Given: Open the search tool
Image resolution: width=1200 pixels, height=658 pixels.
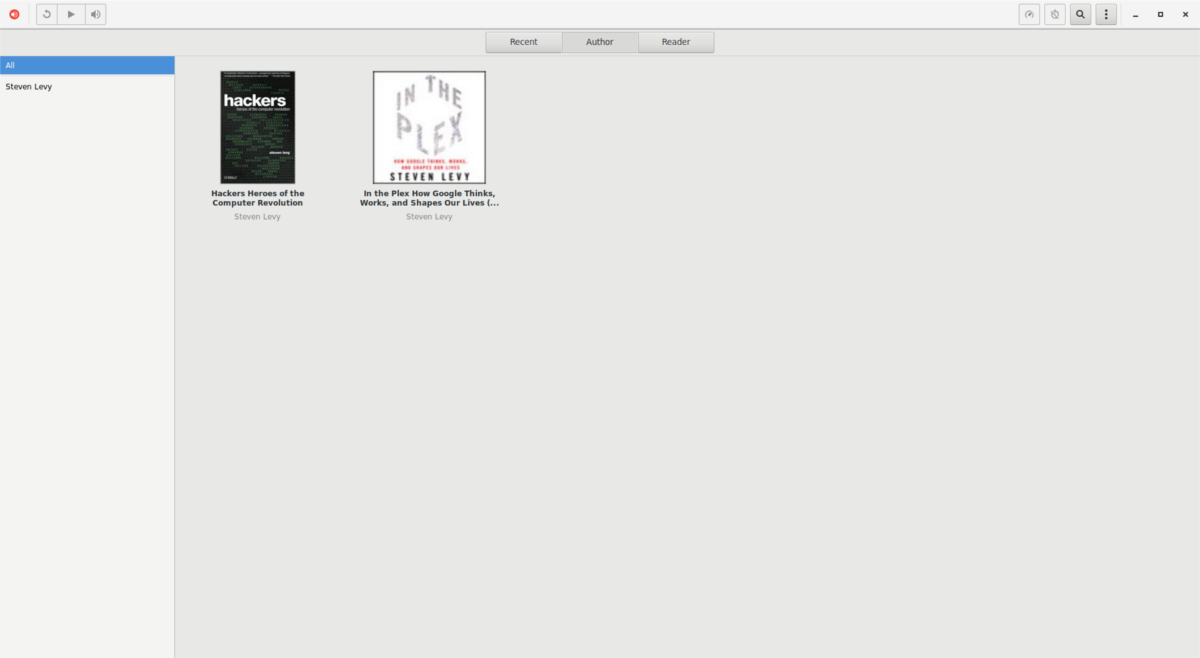Looking at the screenshot, I should point(1080,14).
